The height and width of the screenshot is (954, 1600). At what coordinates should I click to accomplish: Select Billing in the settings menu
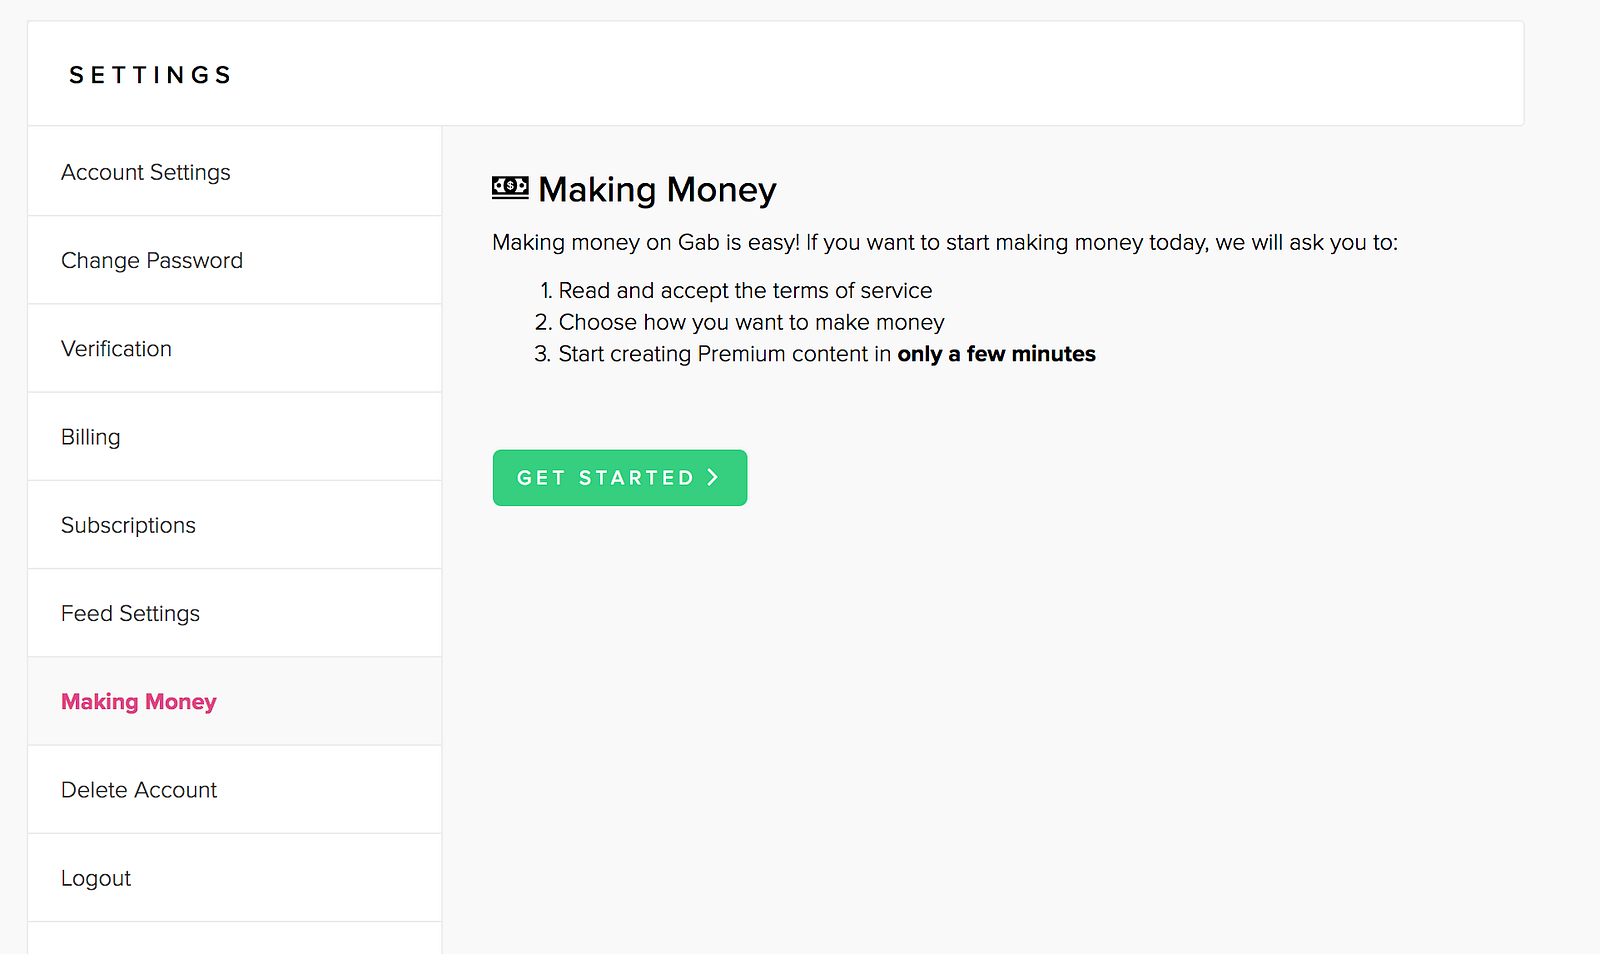[x=234, y=437]
